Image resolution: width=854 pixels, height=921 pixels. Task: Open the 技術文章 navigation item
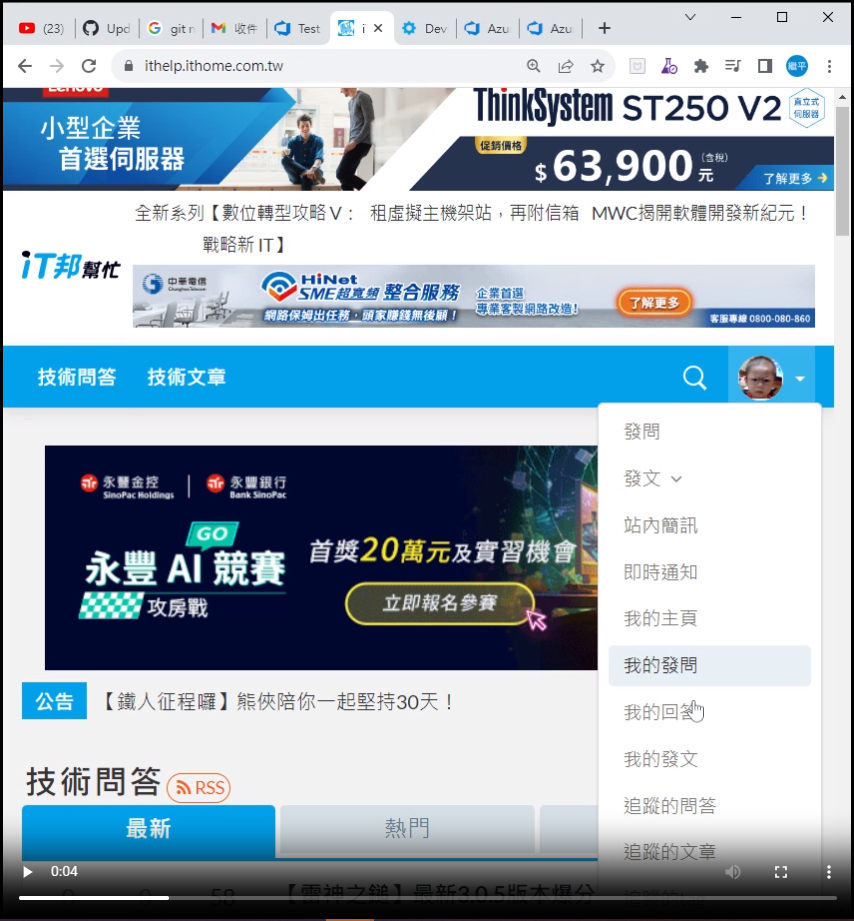[x=186, y=377]
